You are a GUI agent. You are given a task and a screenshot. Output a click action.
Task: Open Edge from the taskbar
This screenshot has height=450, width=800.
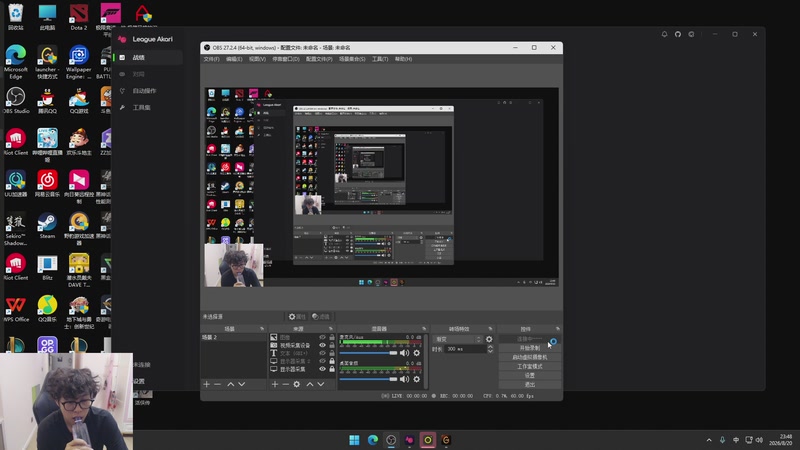tap(372, 440)
